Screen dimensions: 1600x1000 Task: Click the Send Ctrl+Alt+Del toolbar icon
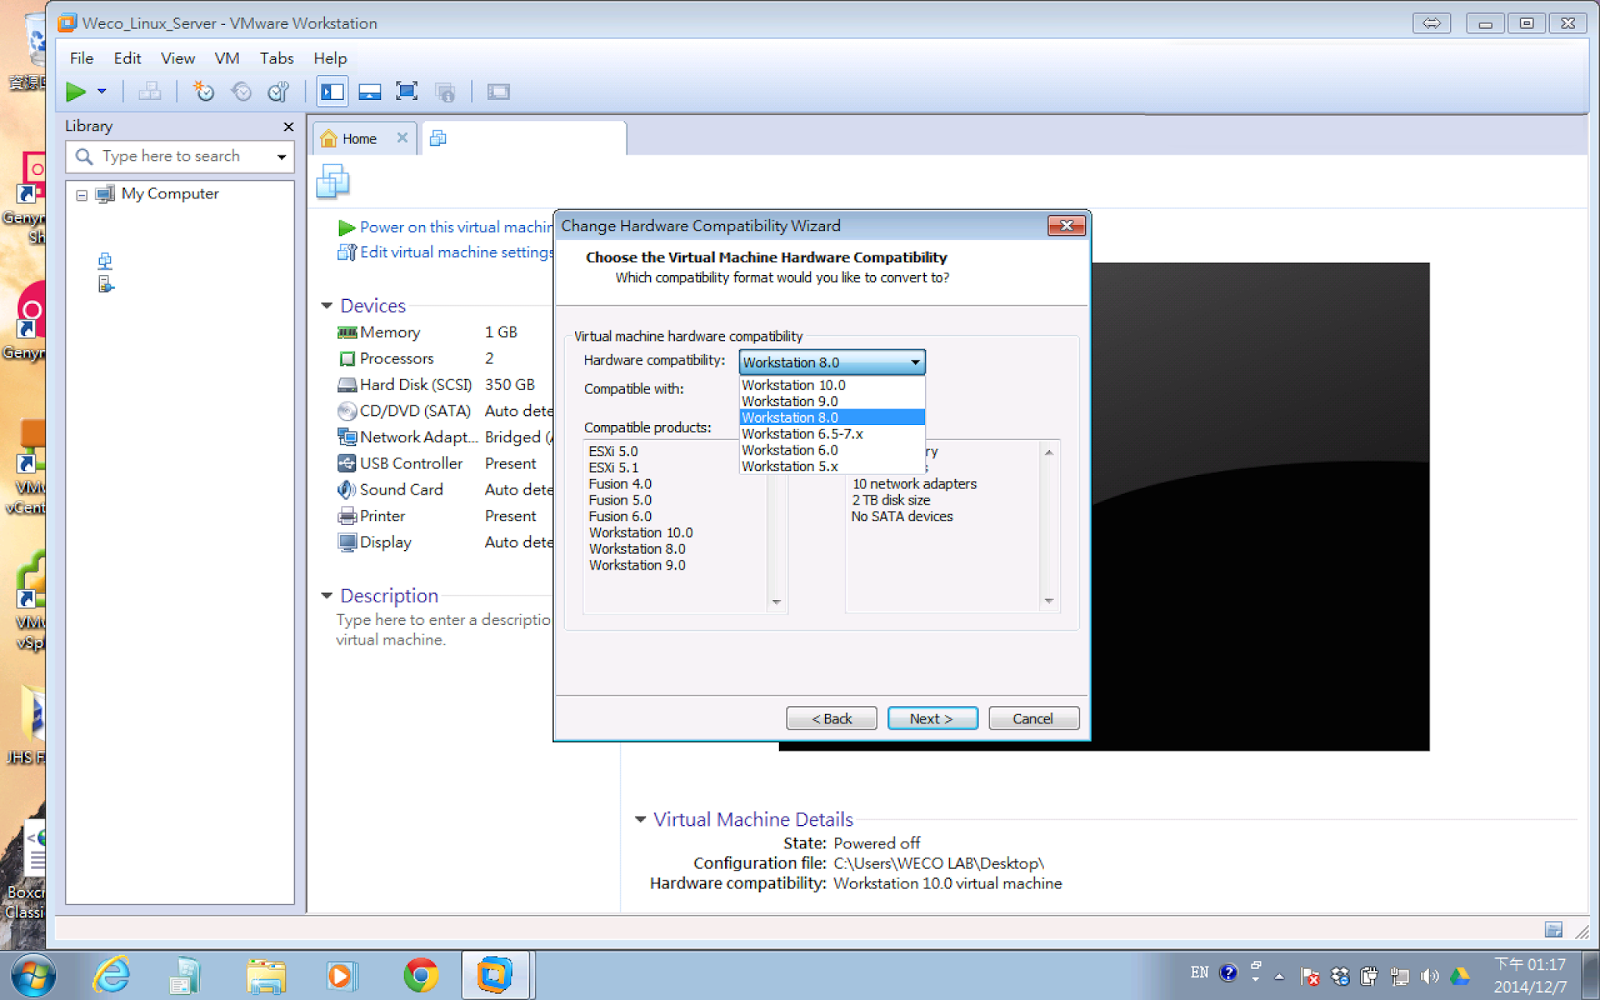tap(150, 92)
